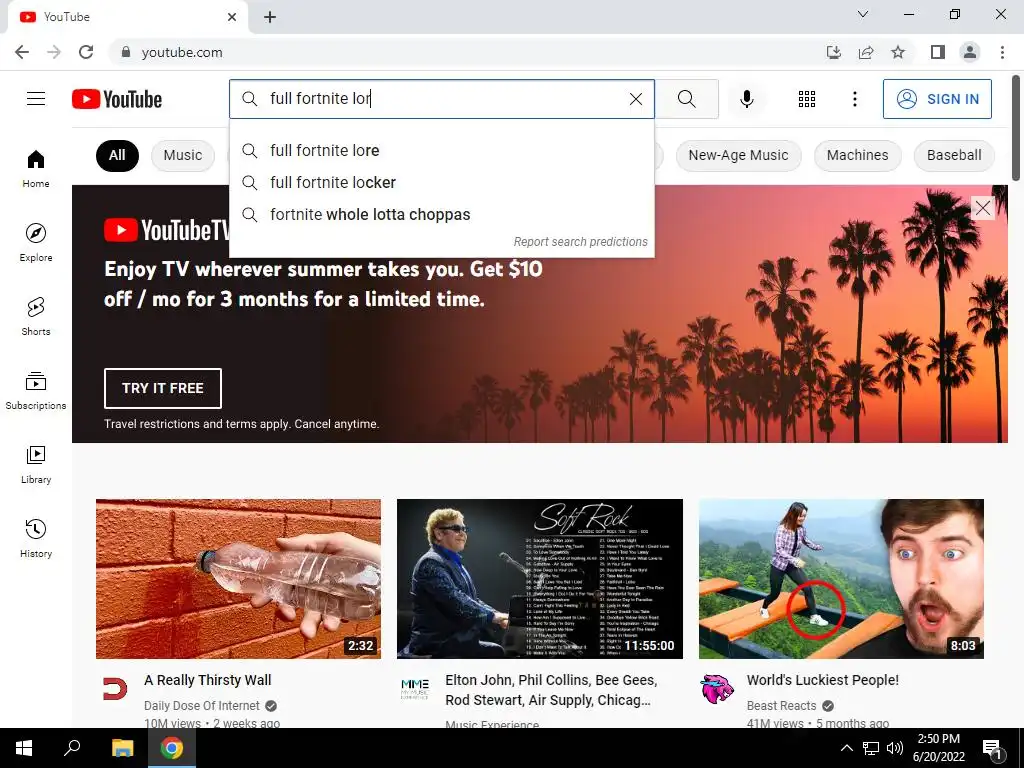Share this page icon in address bar
Viewport: 1024px width, 768px height.
click(866, 52)
